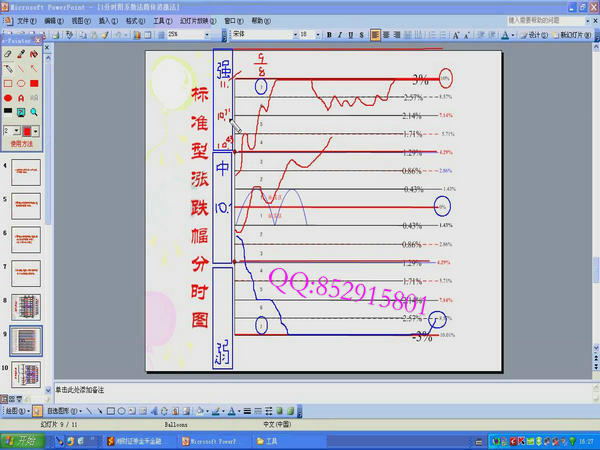
Task: Toggle left text alignment button
Action: coord(376,34)
